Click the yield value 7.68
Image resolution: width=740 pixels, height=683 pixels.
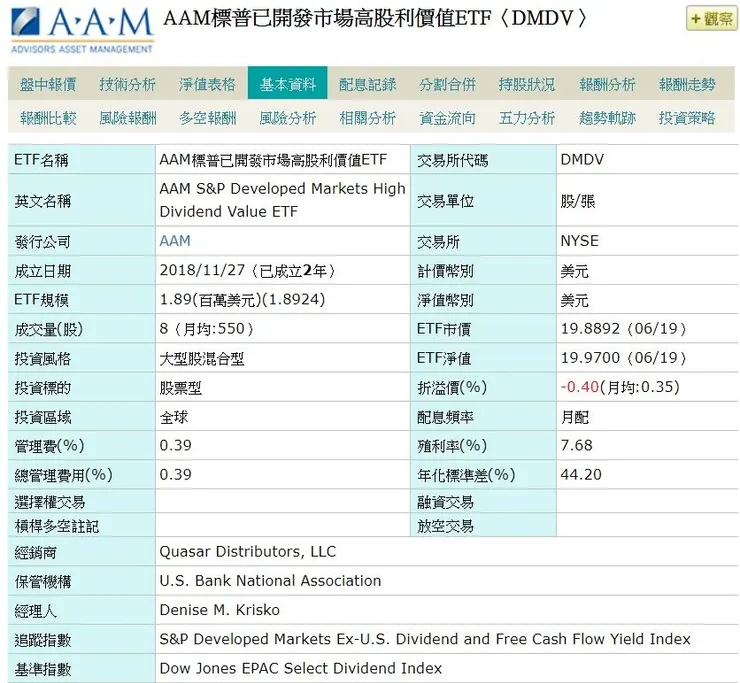pos(576,445)
